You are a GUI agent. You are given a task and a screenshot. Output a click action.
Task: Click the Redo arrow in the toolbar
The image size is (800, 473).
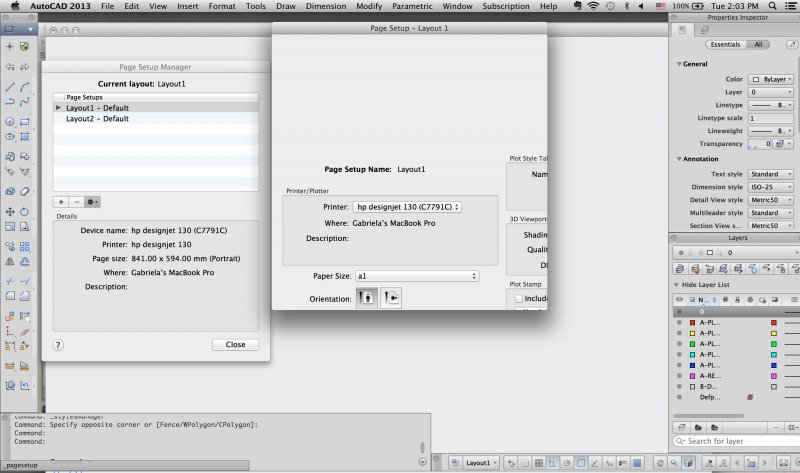[24, 67]
